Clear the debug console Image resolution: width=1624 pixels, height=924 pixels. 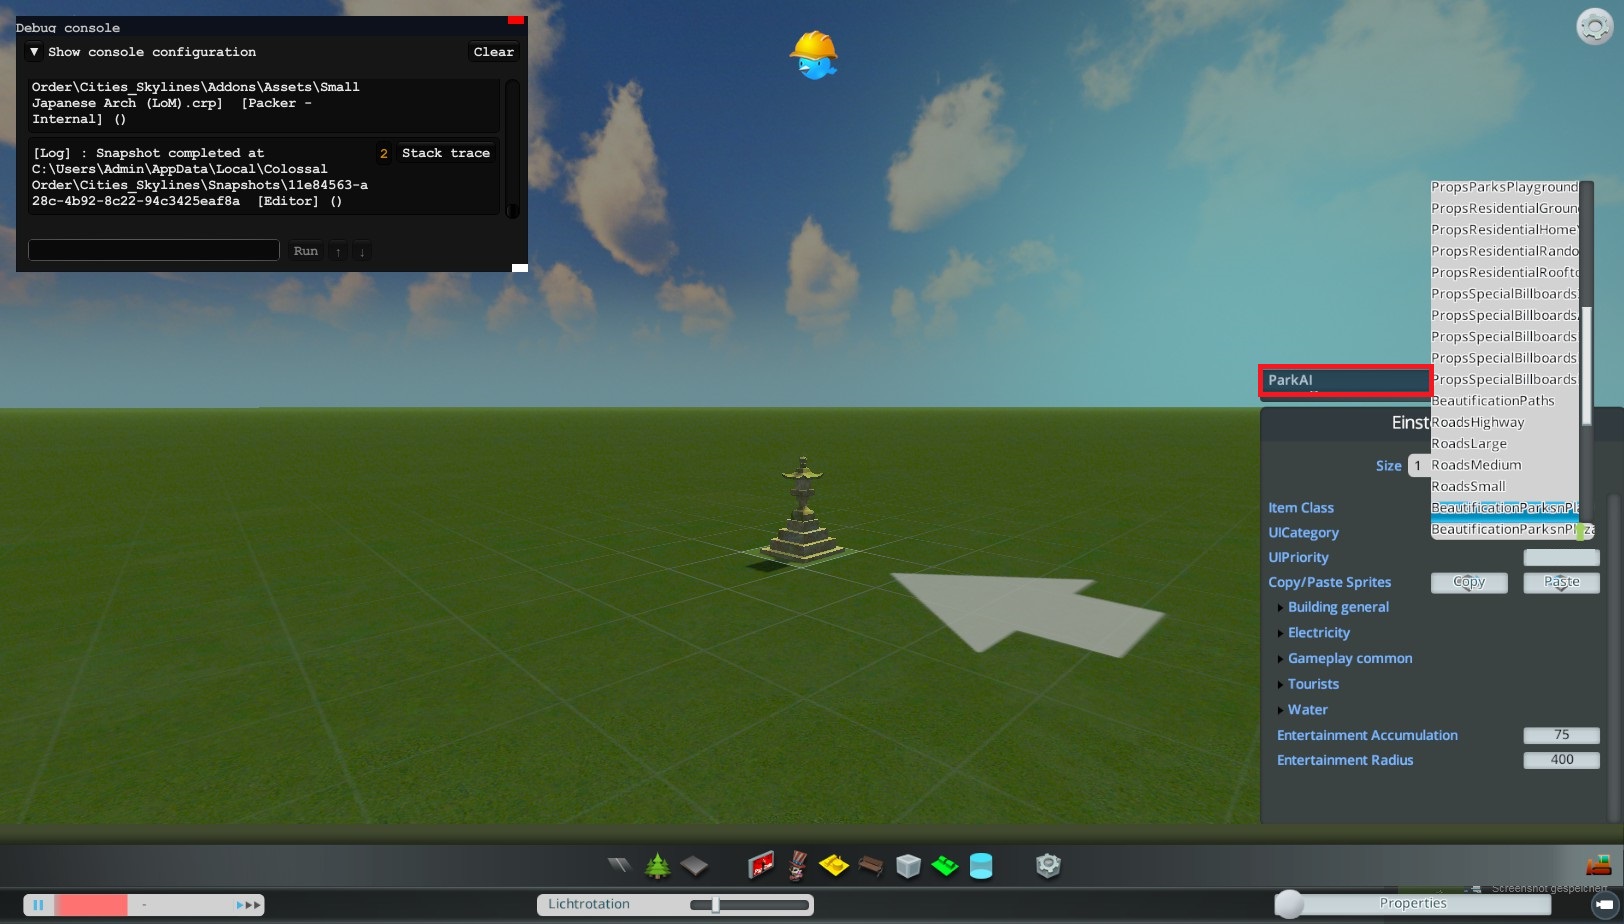click(494, 52)
